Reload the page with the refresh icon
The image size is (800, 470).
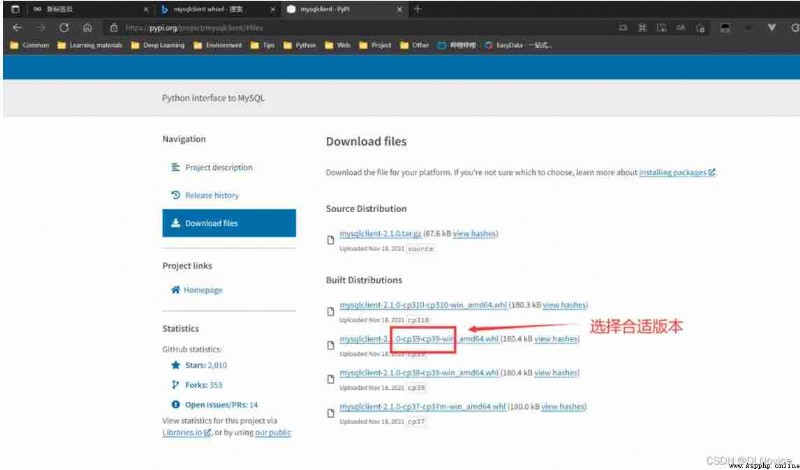[x=64, y=28]
